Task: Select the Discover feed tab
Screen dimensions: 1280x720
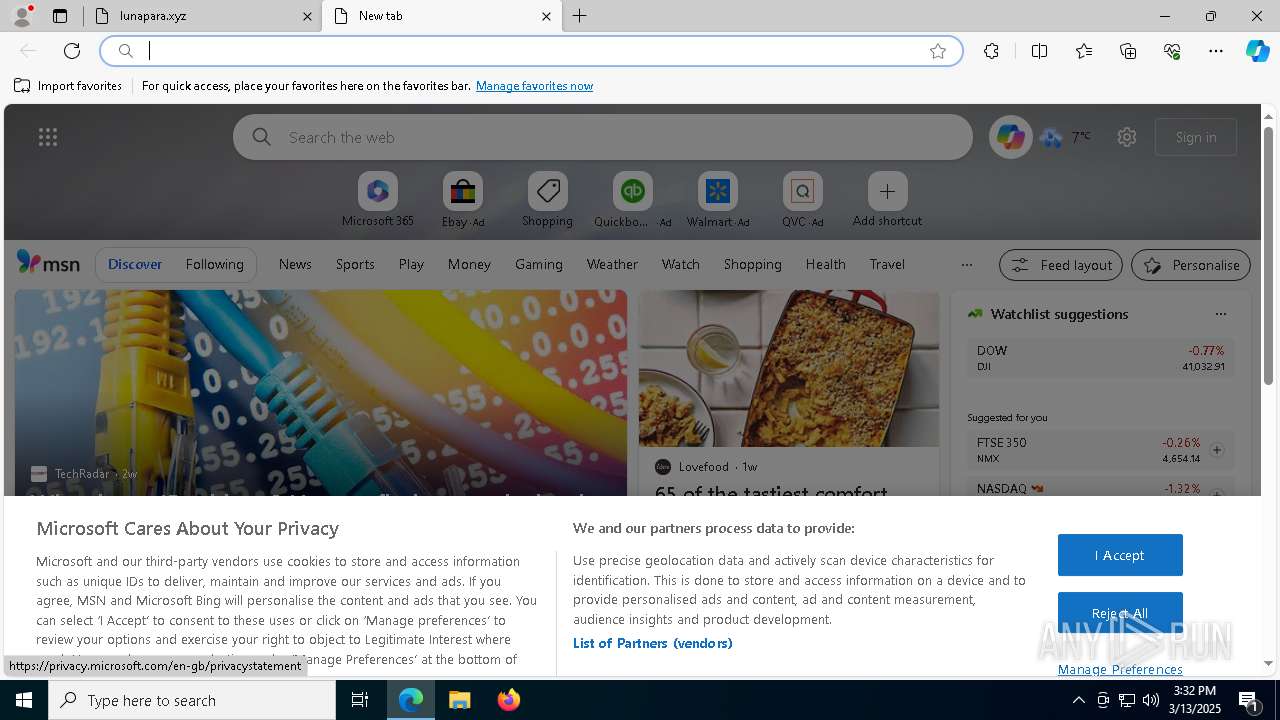Action: pos(135,264)
